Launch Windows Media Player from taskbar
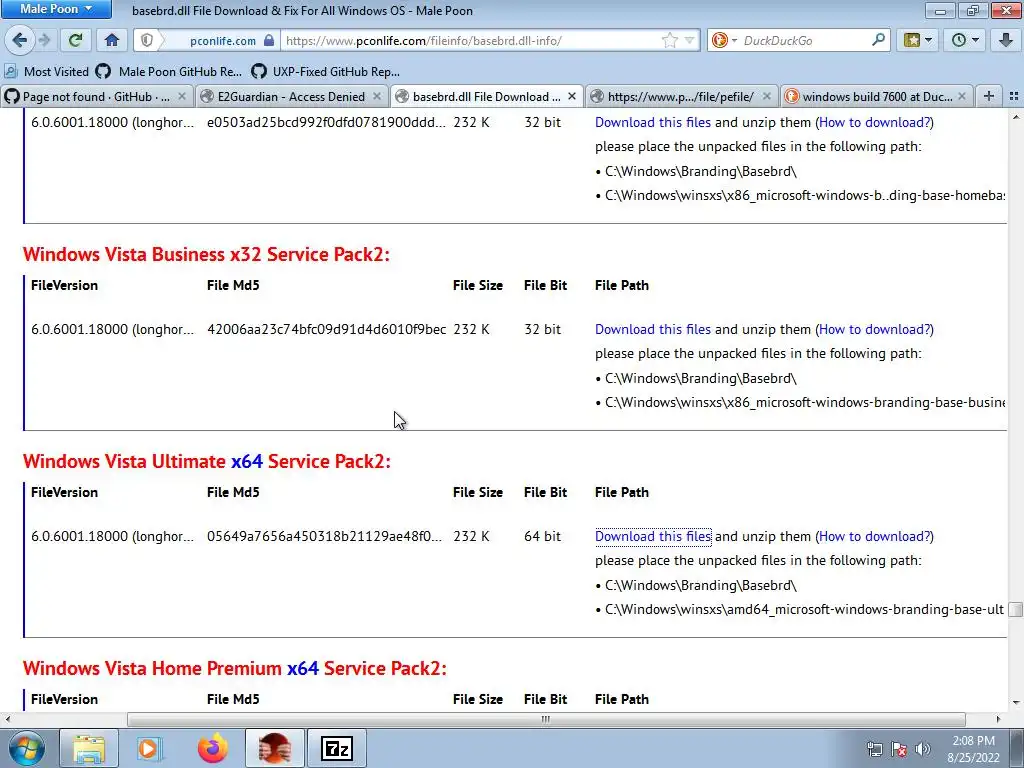This screenshot has height=768, width=1024. point(149,748)
